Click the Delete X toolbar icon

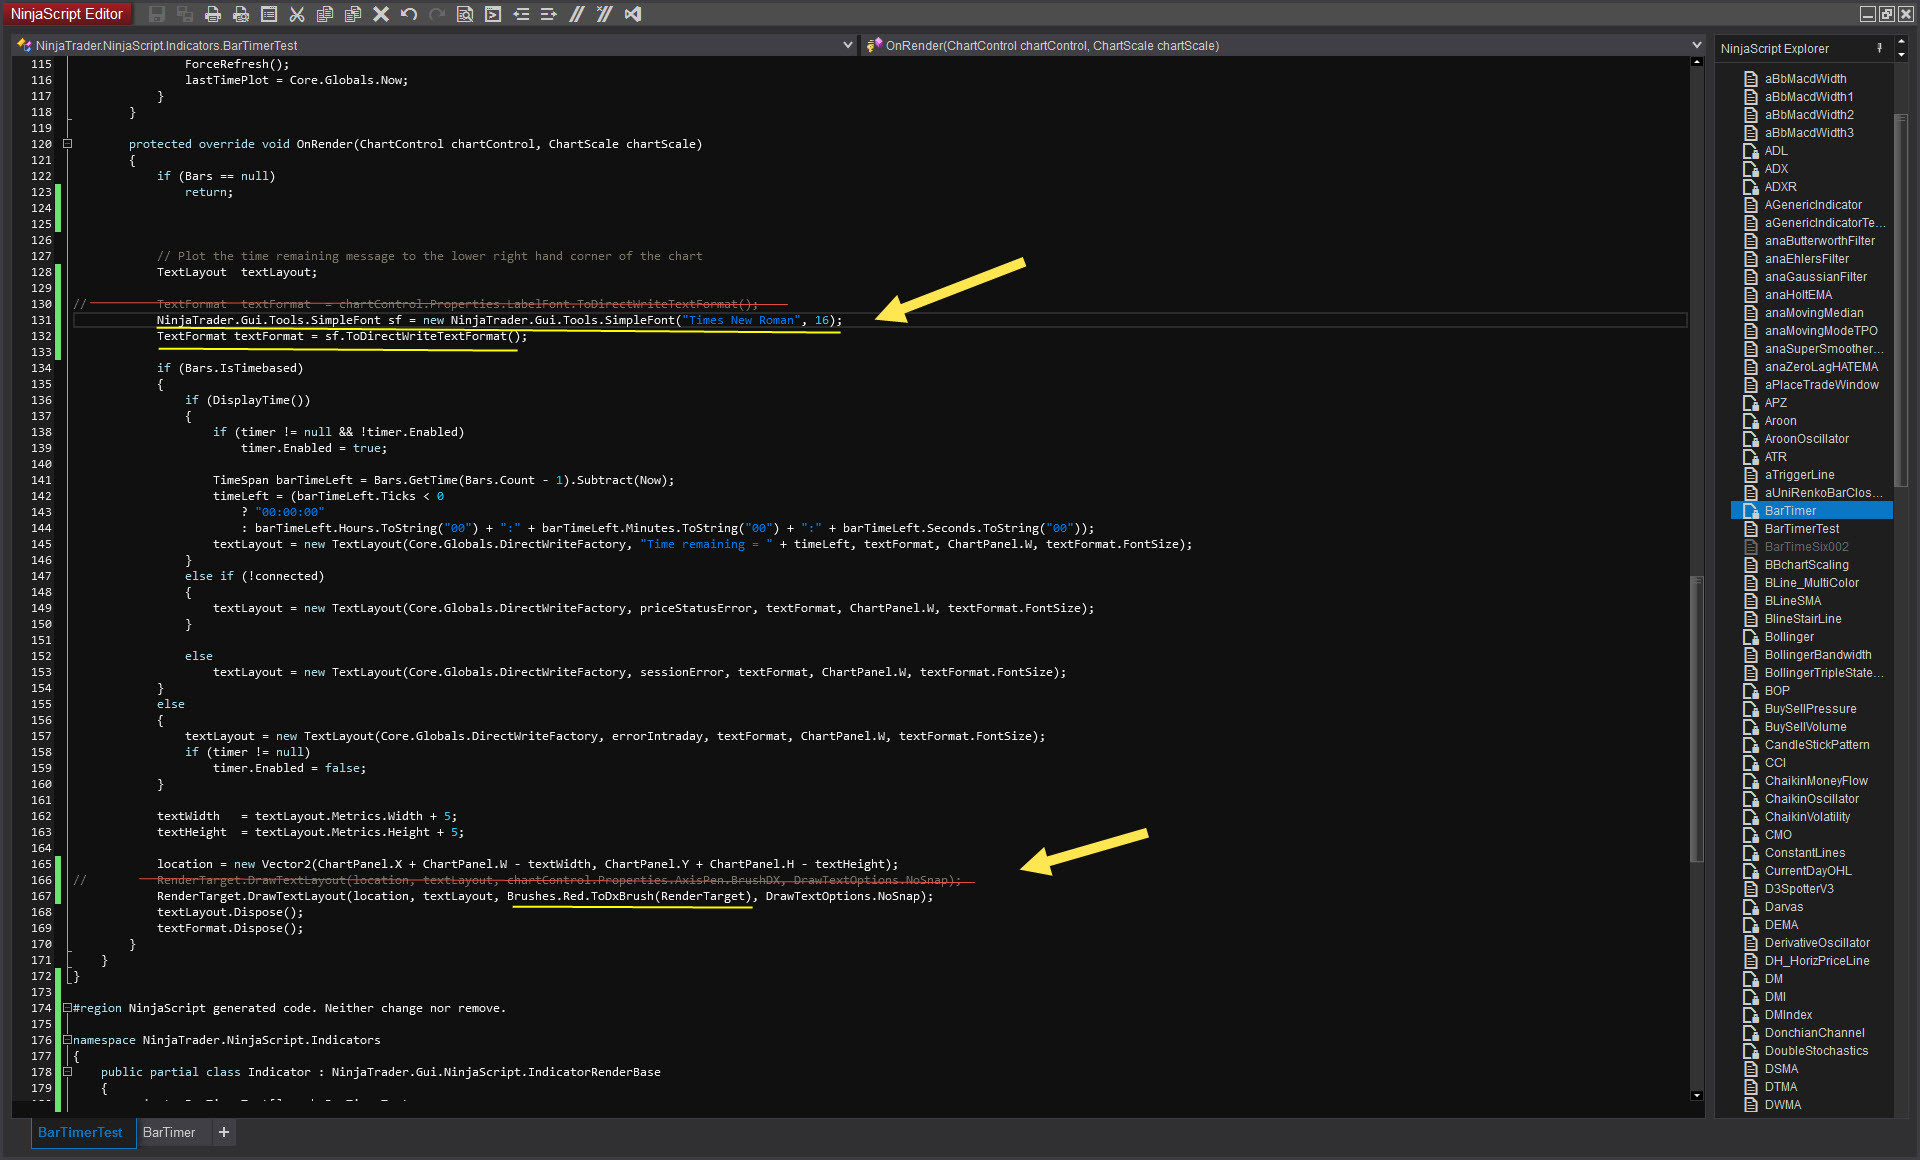click(x=381, y=14)
